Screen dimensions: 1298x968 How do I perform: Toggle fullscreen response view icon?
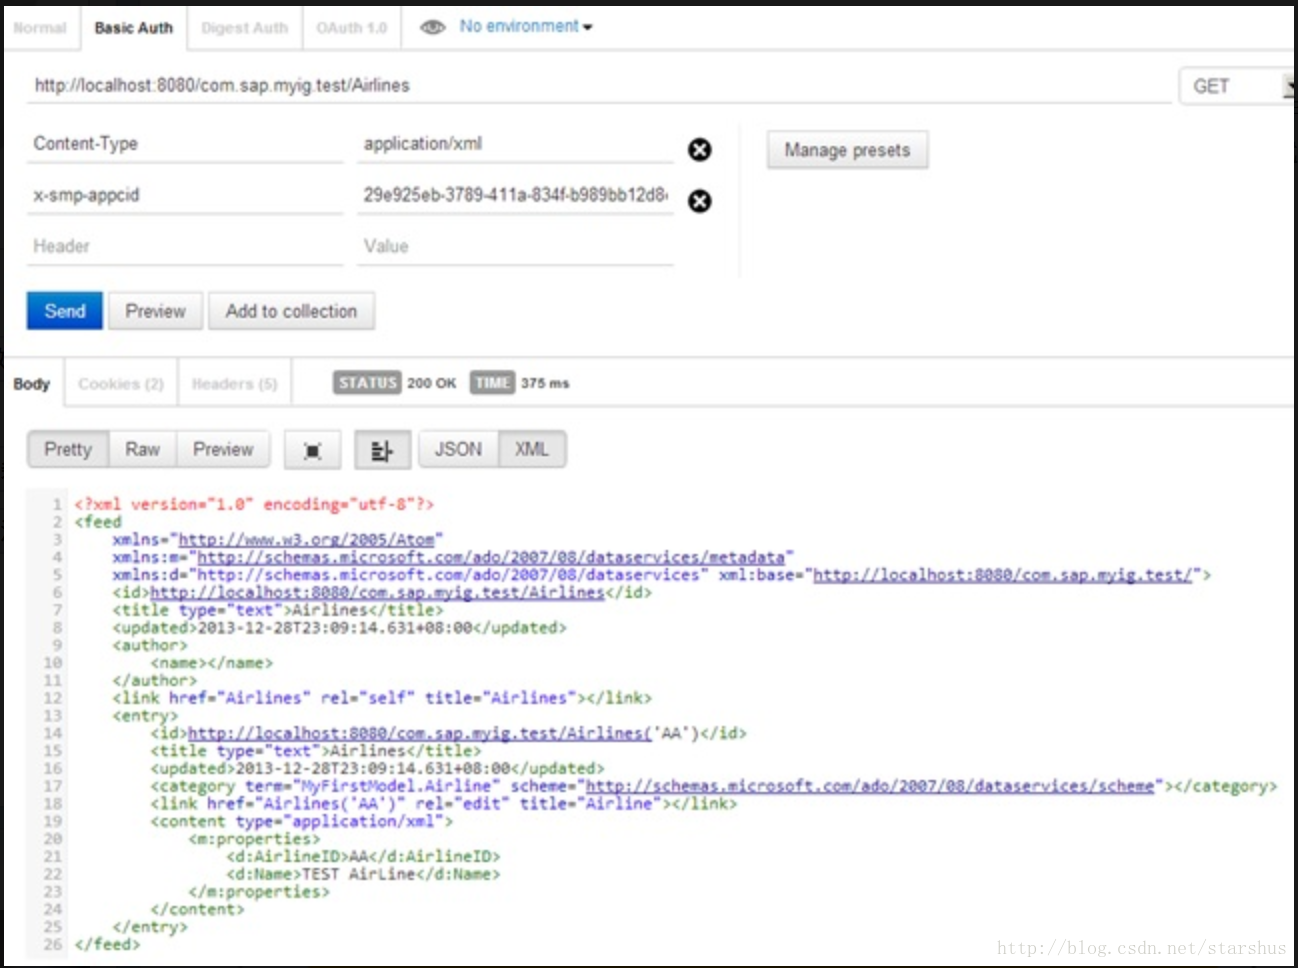pos(313,450)
